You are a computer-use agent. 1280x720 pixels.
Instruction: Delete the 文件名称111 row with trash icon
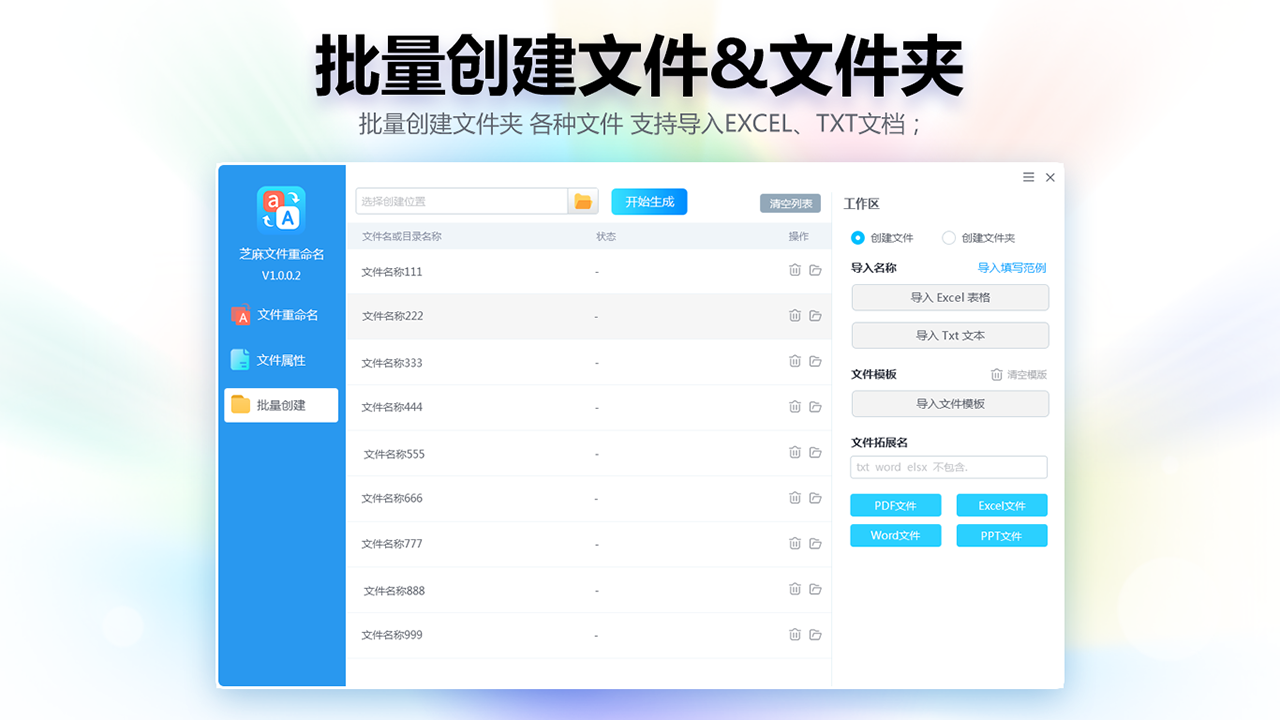[x=795, y=270]
